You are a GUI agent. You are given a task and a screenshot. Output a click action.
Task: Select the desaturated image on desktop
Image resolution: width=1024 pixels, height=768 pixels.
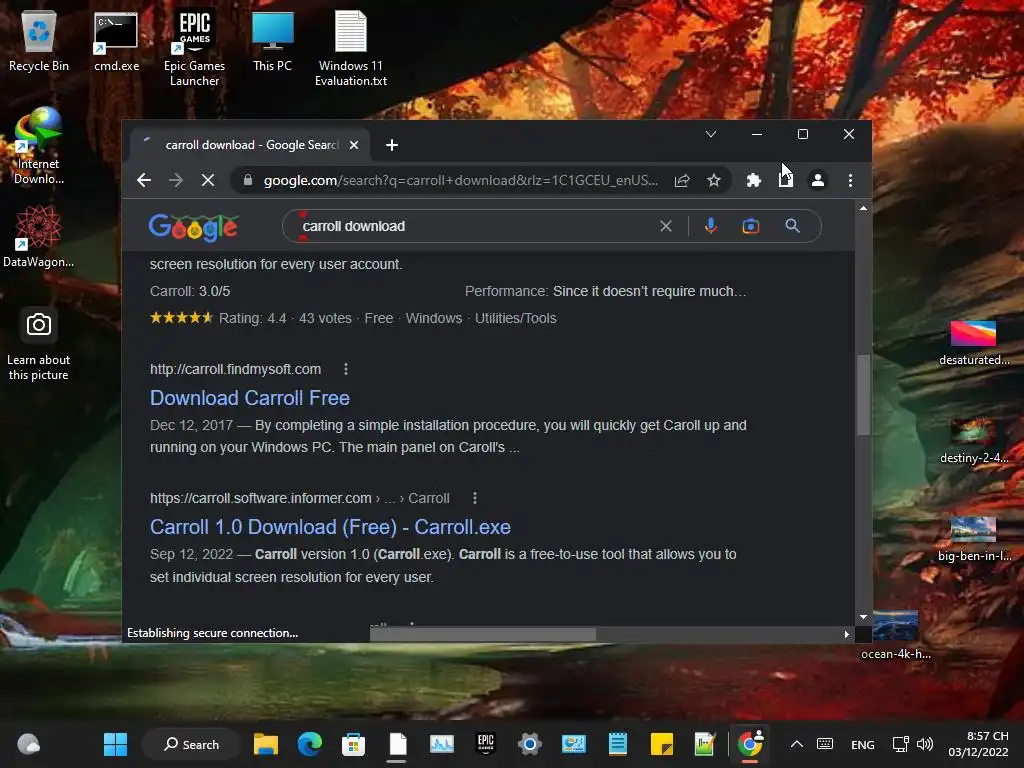[974, 343]
